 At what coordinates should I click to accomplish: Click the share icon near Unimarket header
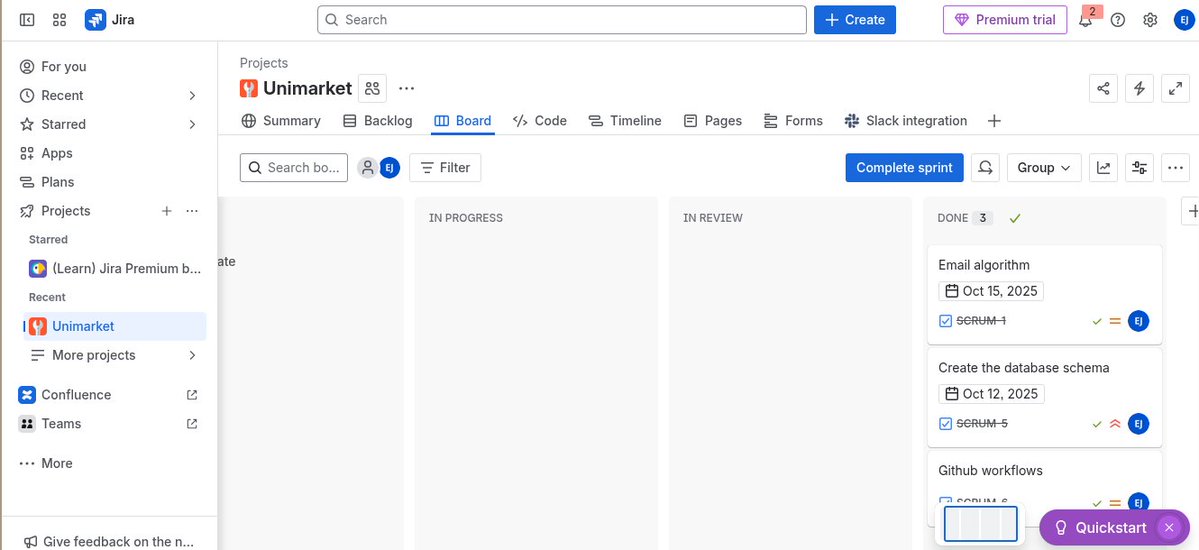pyautogui.click(x=1103, y=88)
